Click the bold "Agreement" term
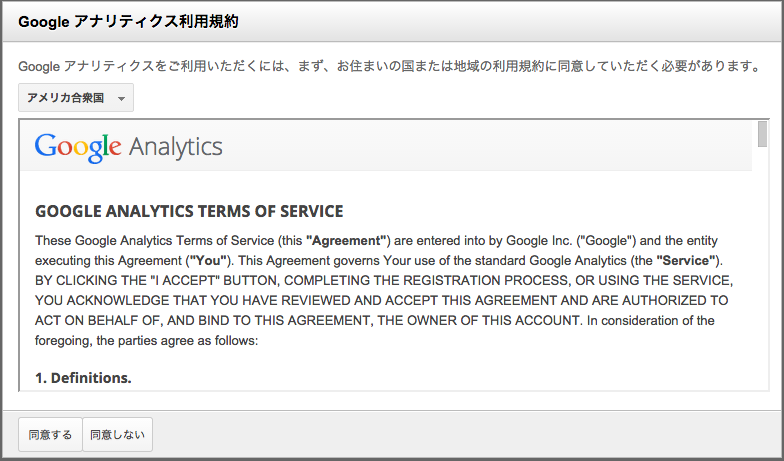 [x=346, y=240]
